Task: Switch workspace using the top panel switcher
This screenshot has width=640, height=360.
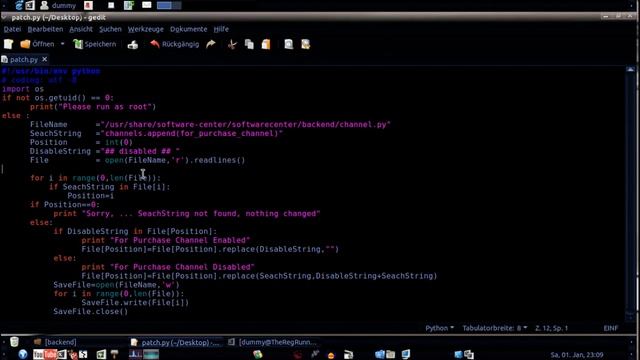Action: pyautogui.click(x=169, y=5)
